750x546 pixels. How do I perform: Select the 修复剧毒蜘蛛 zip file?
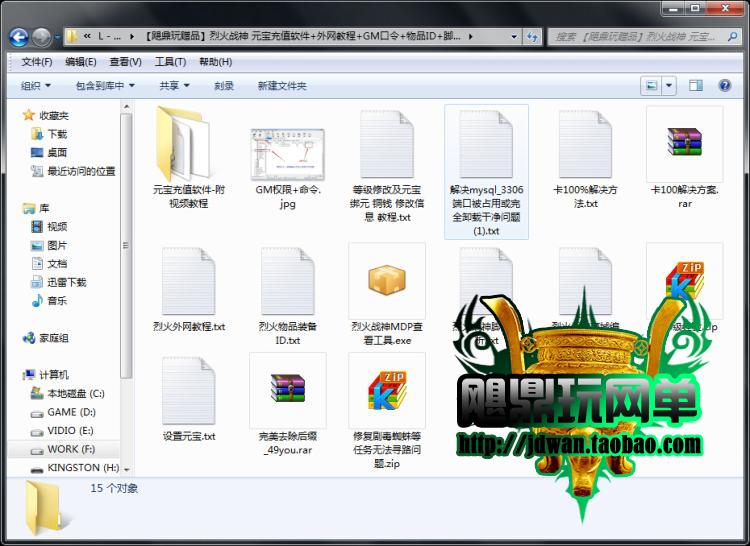pos(386,391)
